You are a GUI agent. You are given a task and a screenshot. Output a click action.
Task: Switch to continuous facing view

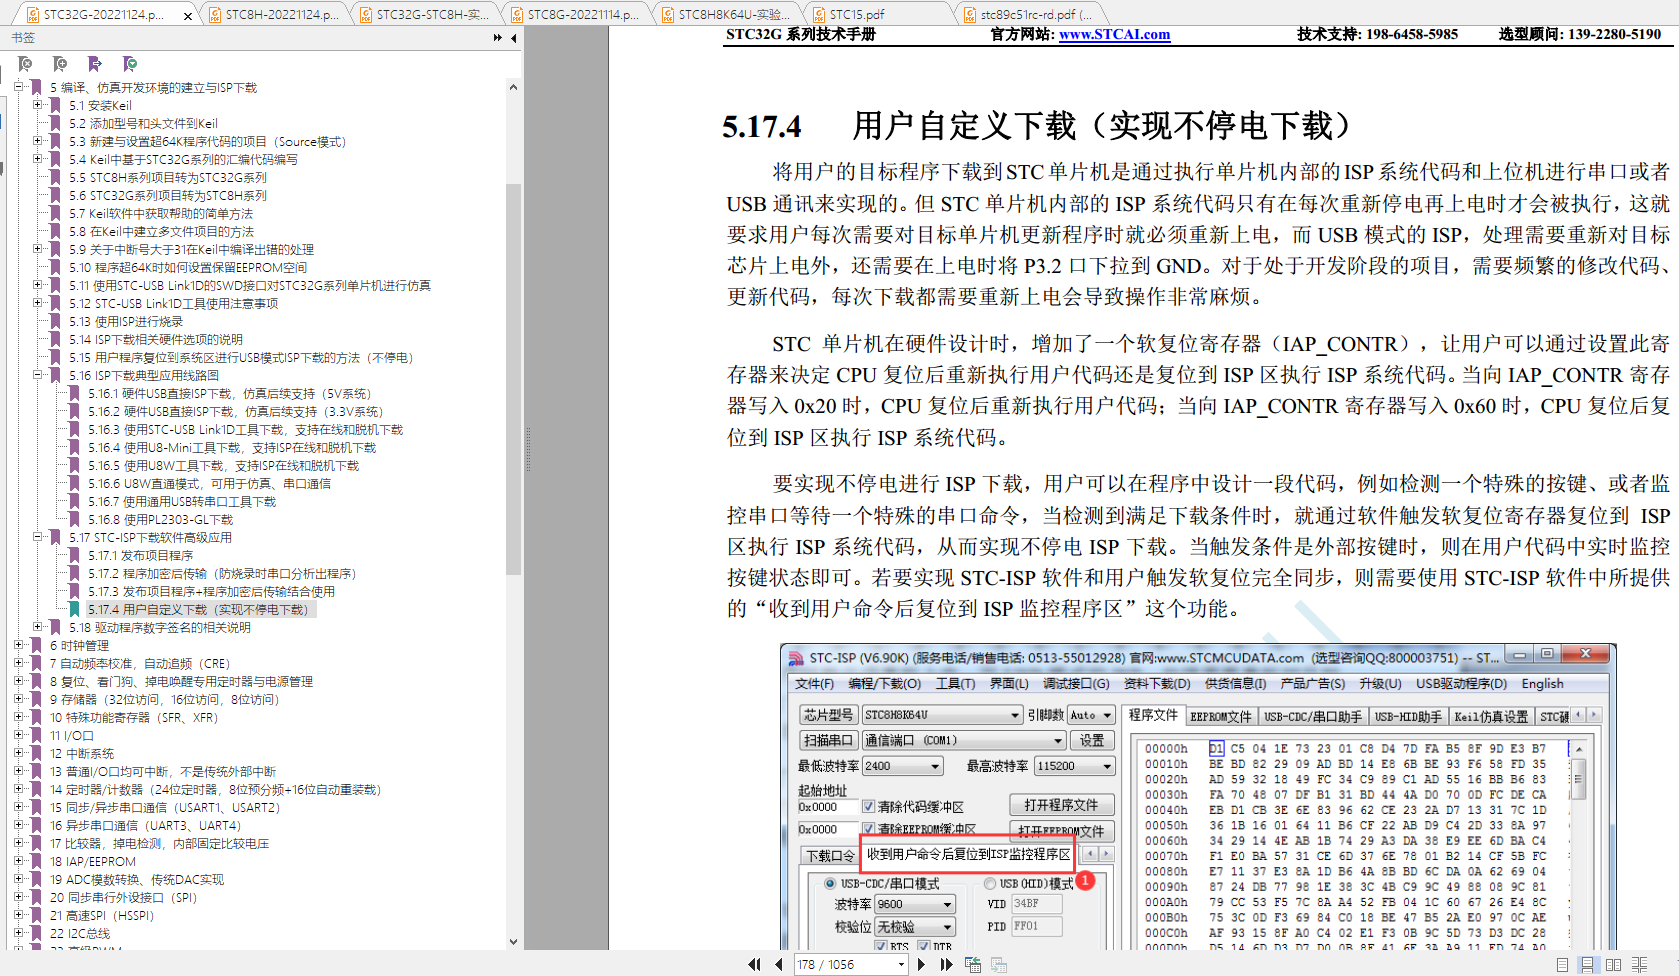point(1640,964)
